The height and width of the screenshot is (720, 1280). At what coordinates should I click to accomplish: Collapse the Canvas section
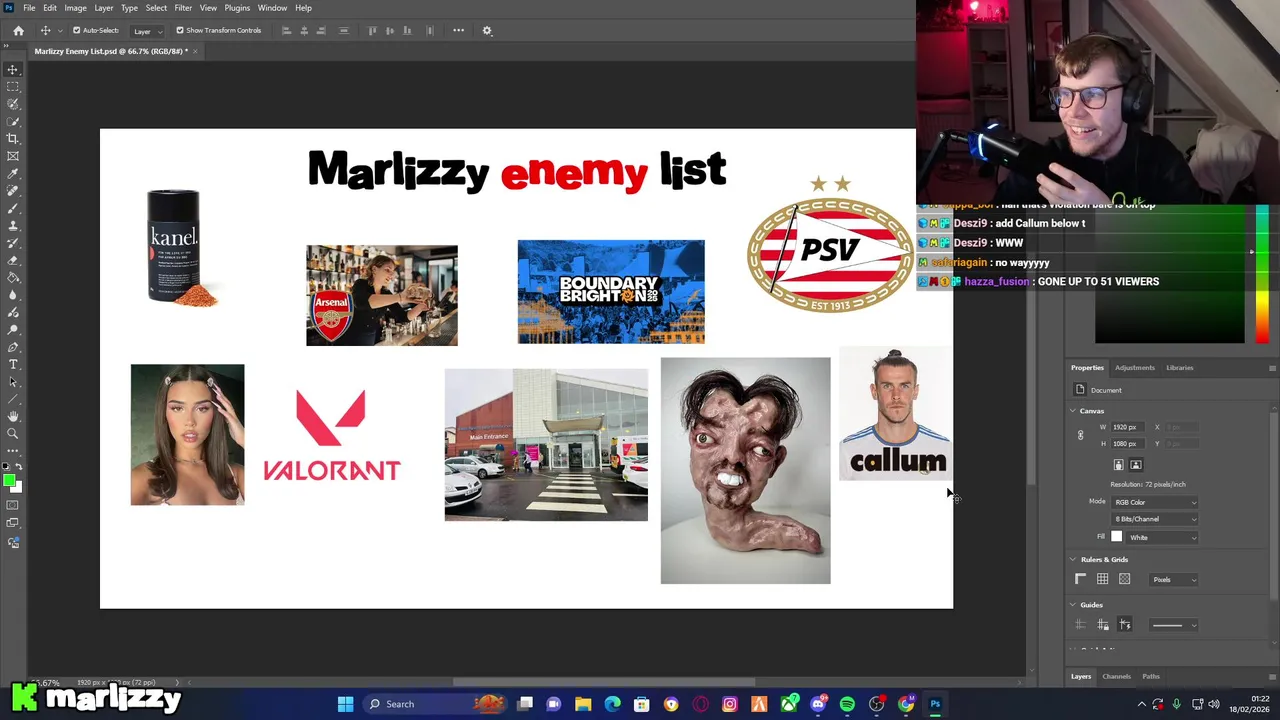[1073, 411]
